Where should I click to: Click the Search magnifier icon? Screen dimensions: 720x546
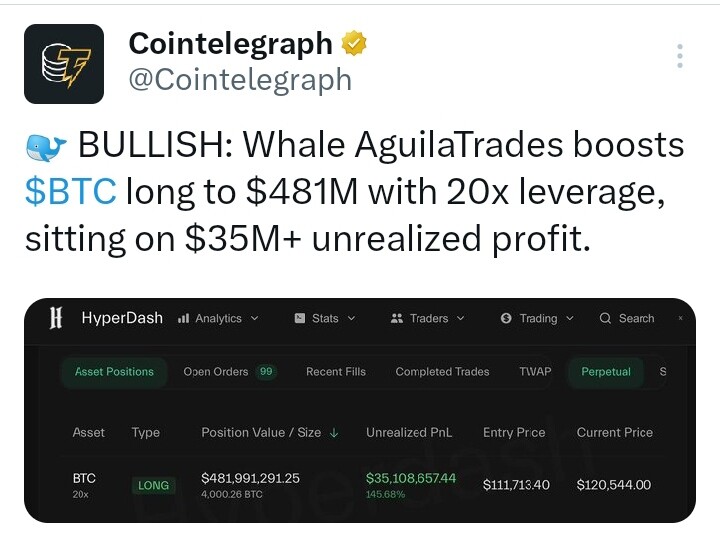pyautogui.click(x=605, y=318)
